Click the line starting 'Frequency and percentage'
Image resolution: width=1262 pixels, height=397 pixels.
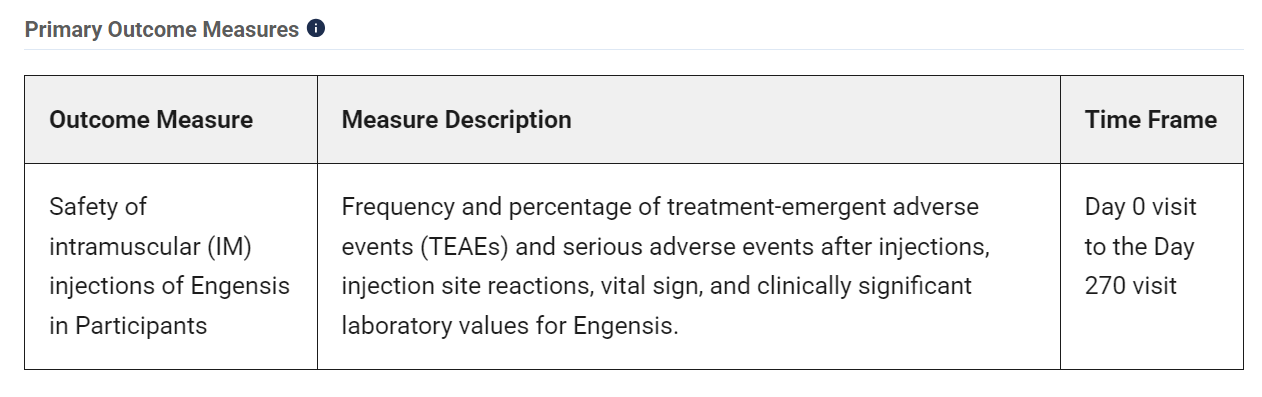coord(660,207)
